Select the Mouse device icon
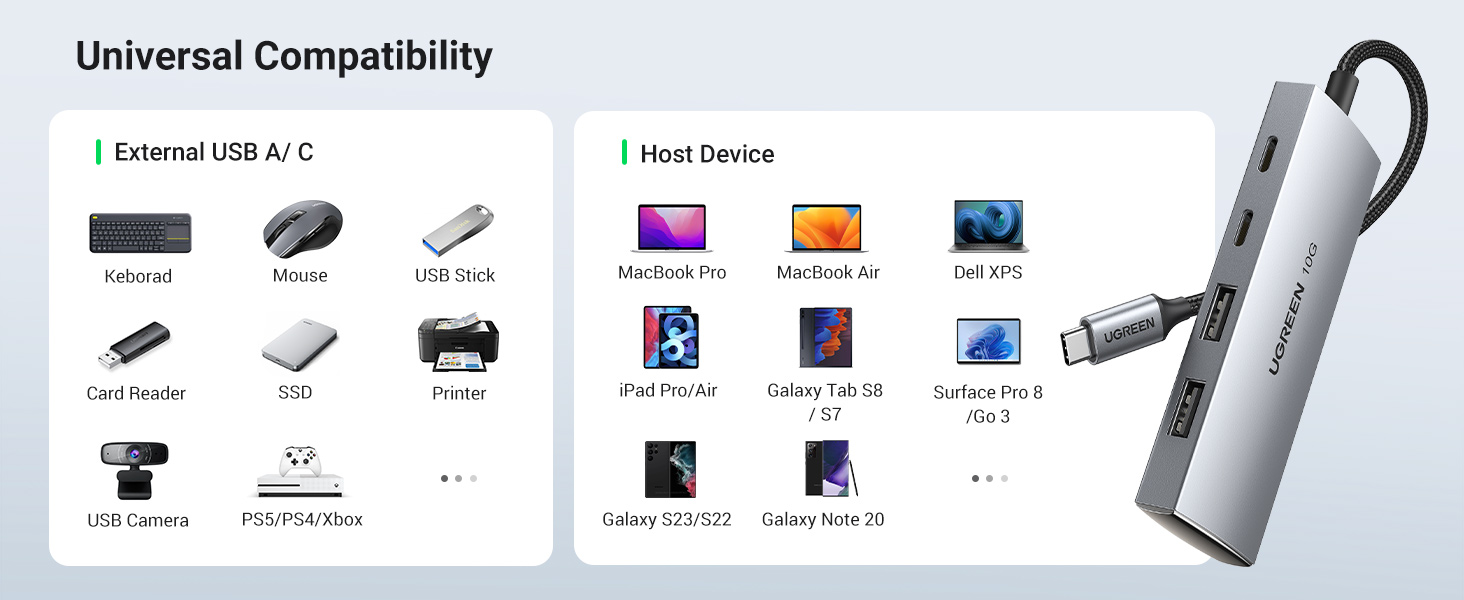Screen dimensions: 1464x600 coord(302,229)
